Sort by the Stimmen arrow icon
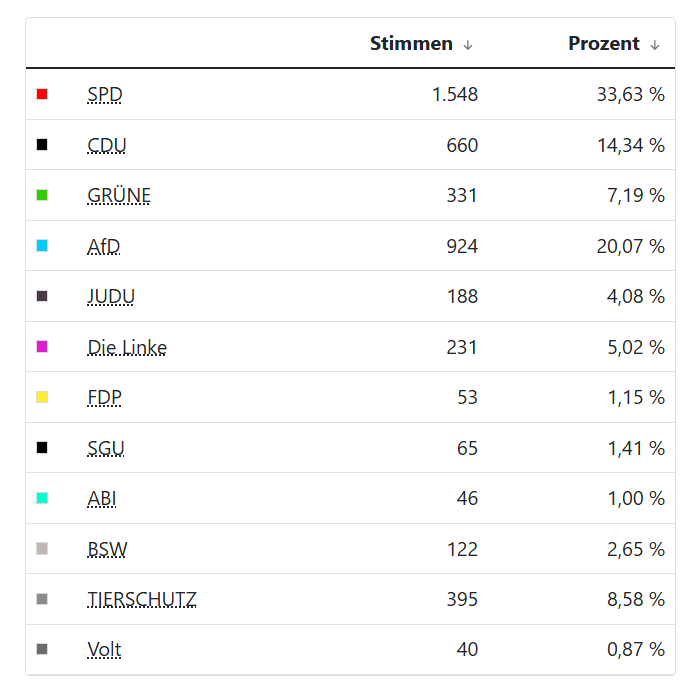This screenshot has width=680, height=692. click(x=468, y=45)
